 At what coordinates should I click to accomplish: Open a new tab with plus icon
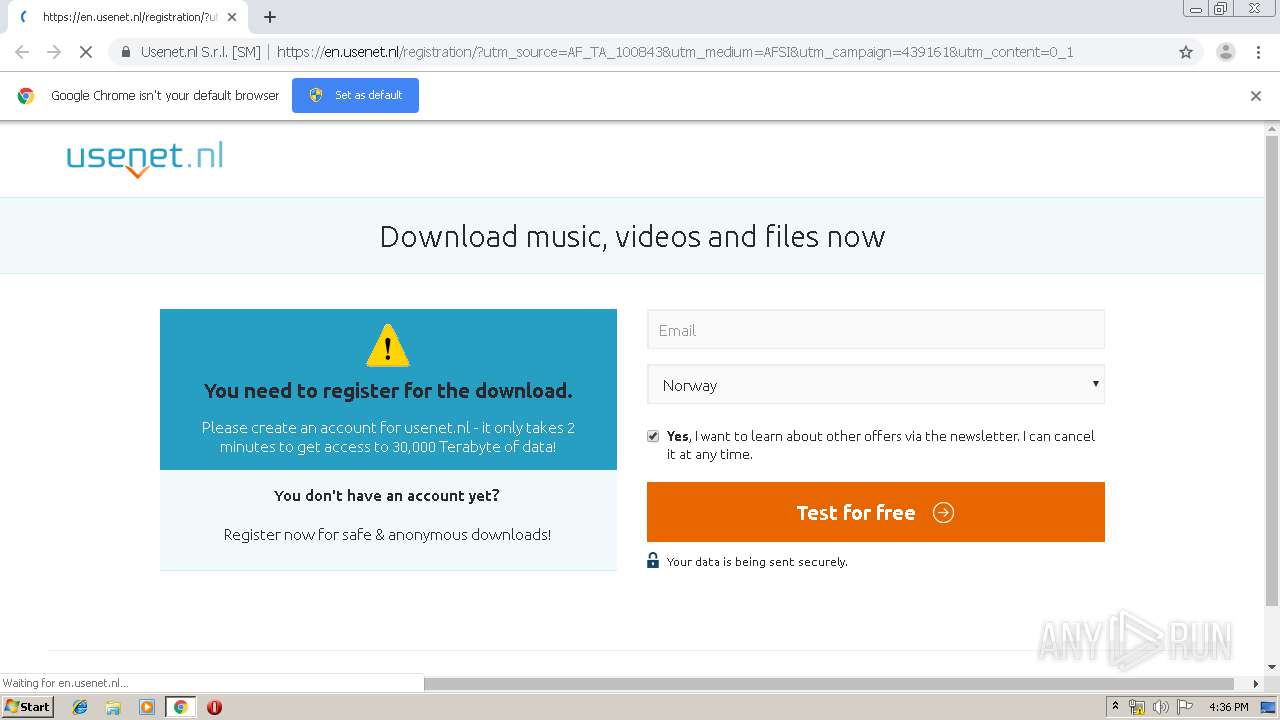(x=269, y=17)
